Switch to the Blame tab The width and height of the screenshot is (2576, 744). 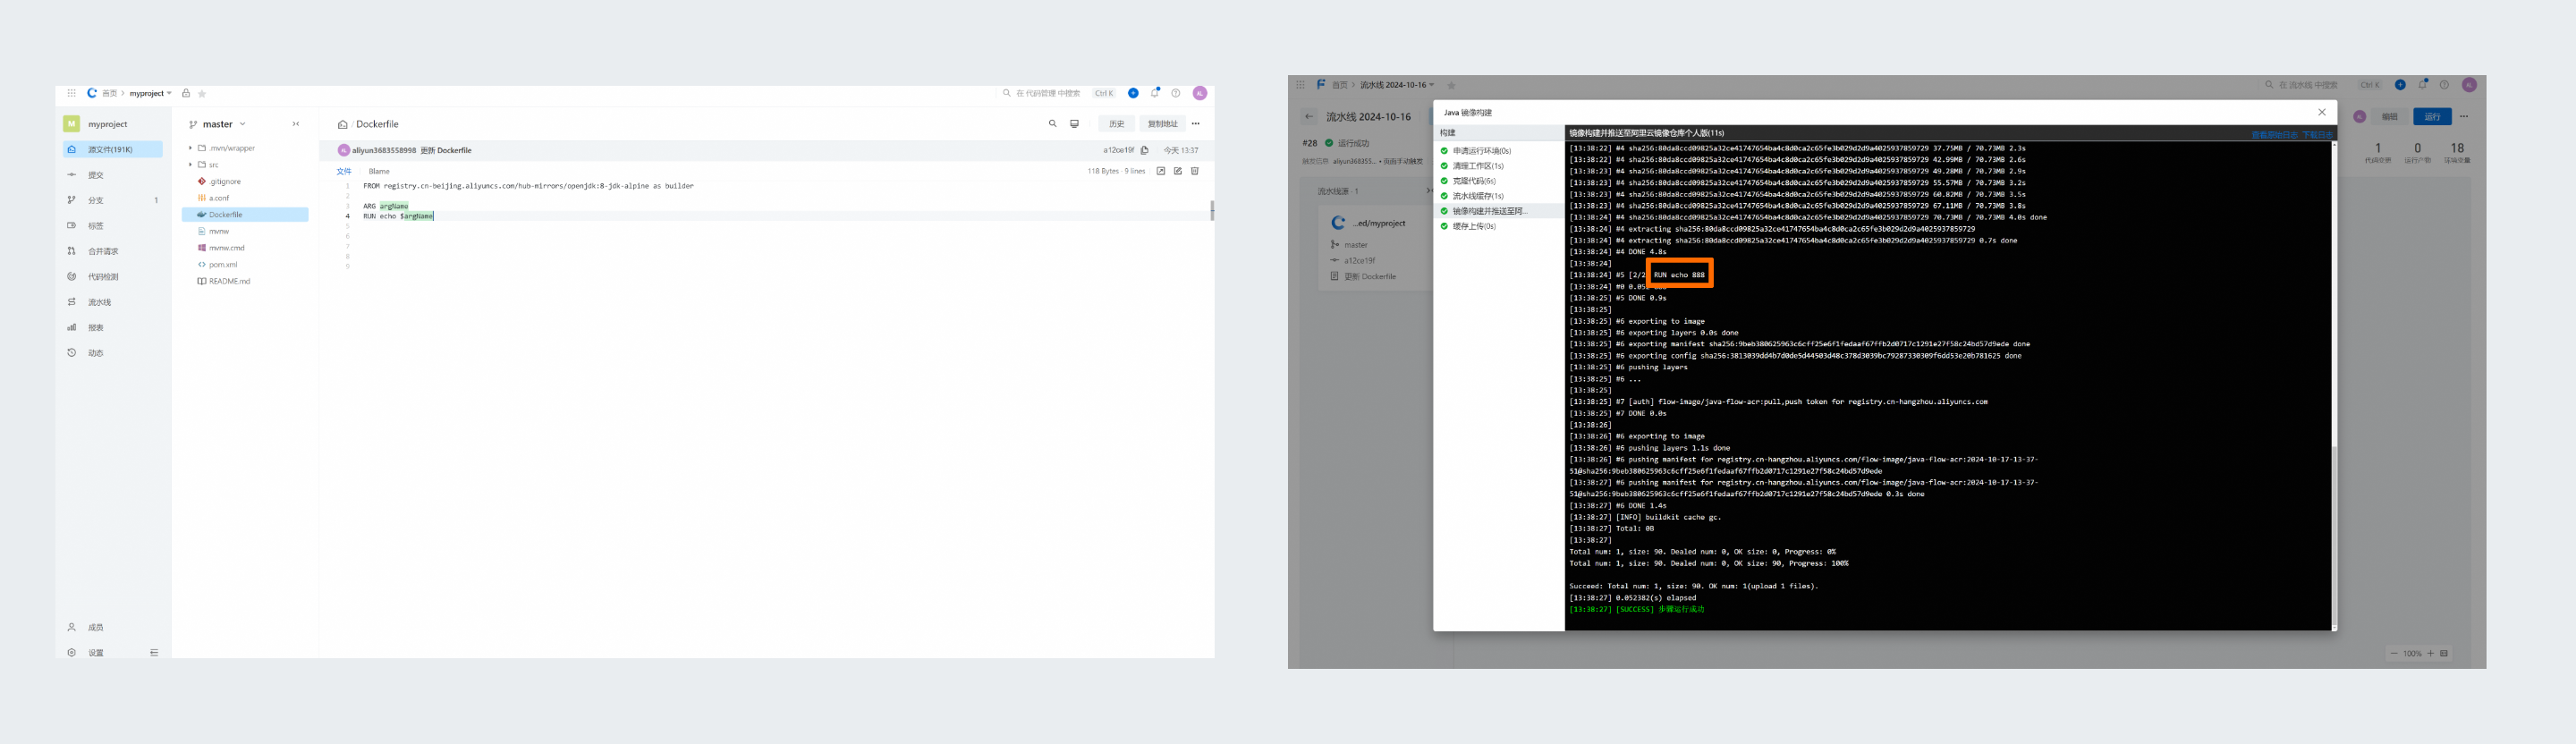[379, 171]
